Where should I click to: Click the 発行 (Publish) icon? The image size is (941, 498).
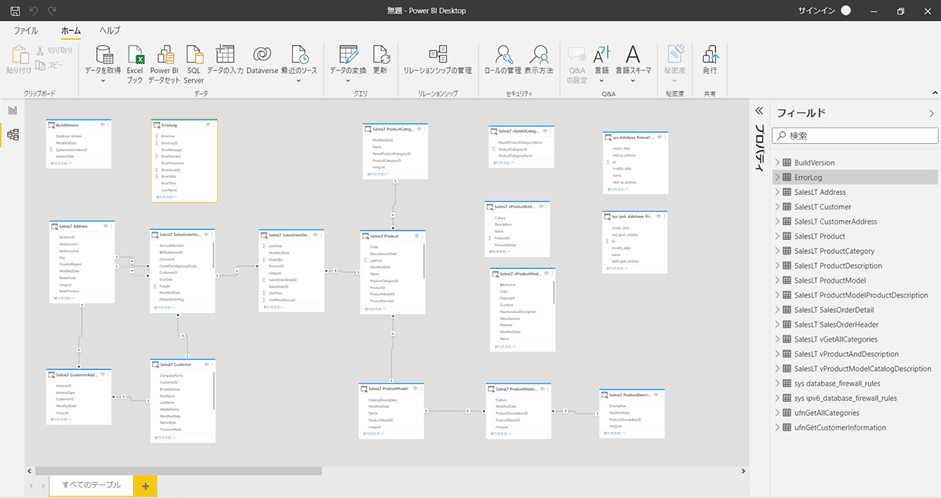(x=710, y=55)
